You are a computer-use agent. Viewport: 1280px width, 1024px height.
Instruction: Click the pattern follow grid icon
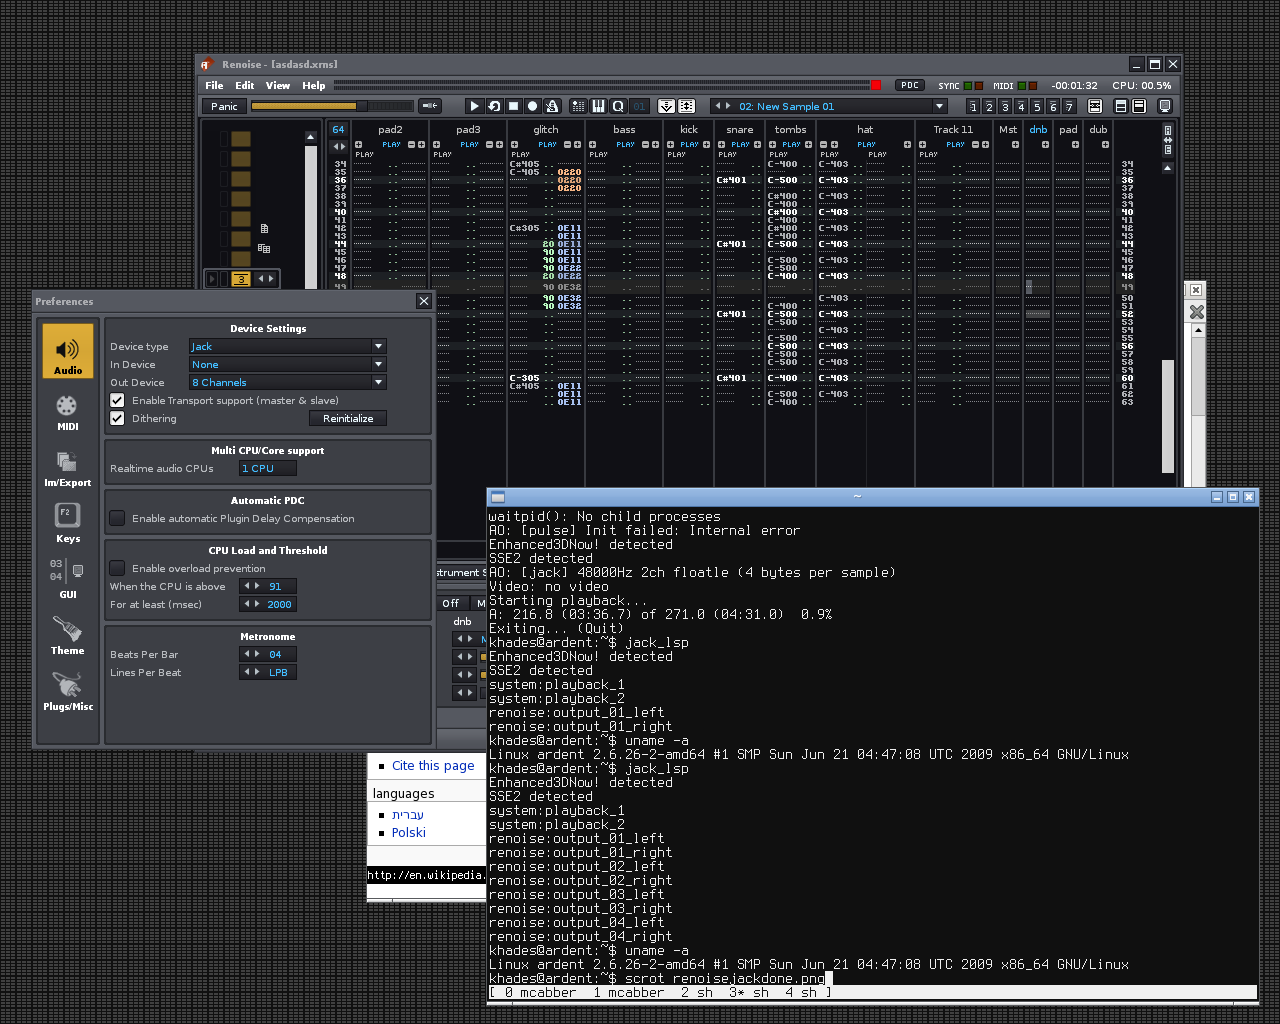tap(579, 106)
